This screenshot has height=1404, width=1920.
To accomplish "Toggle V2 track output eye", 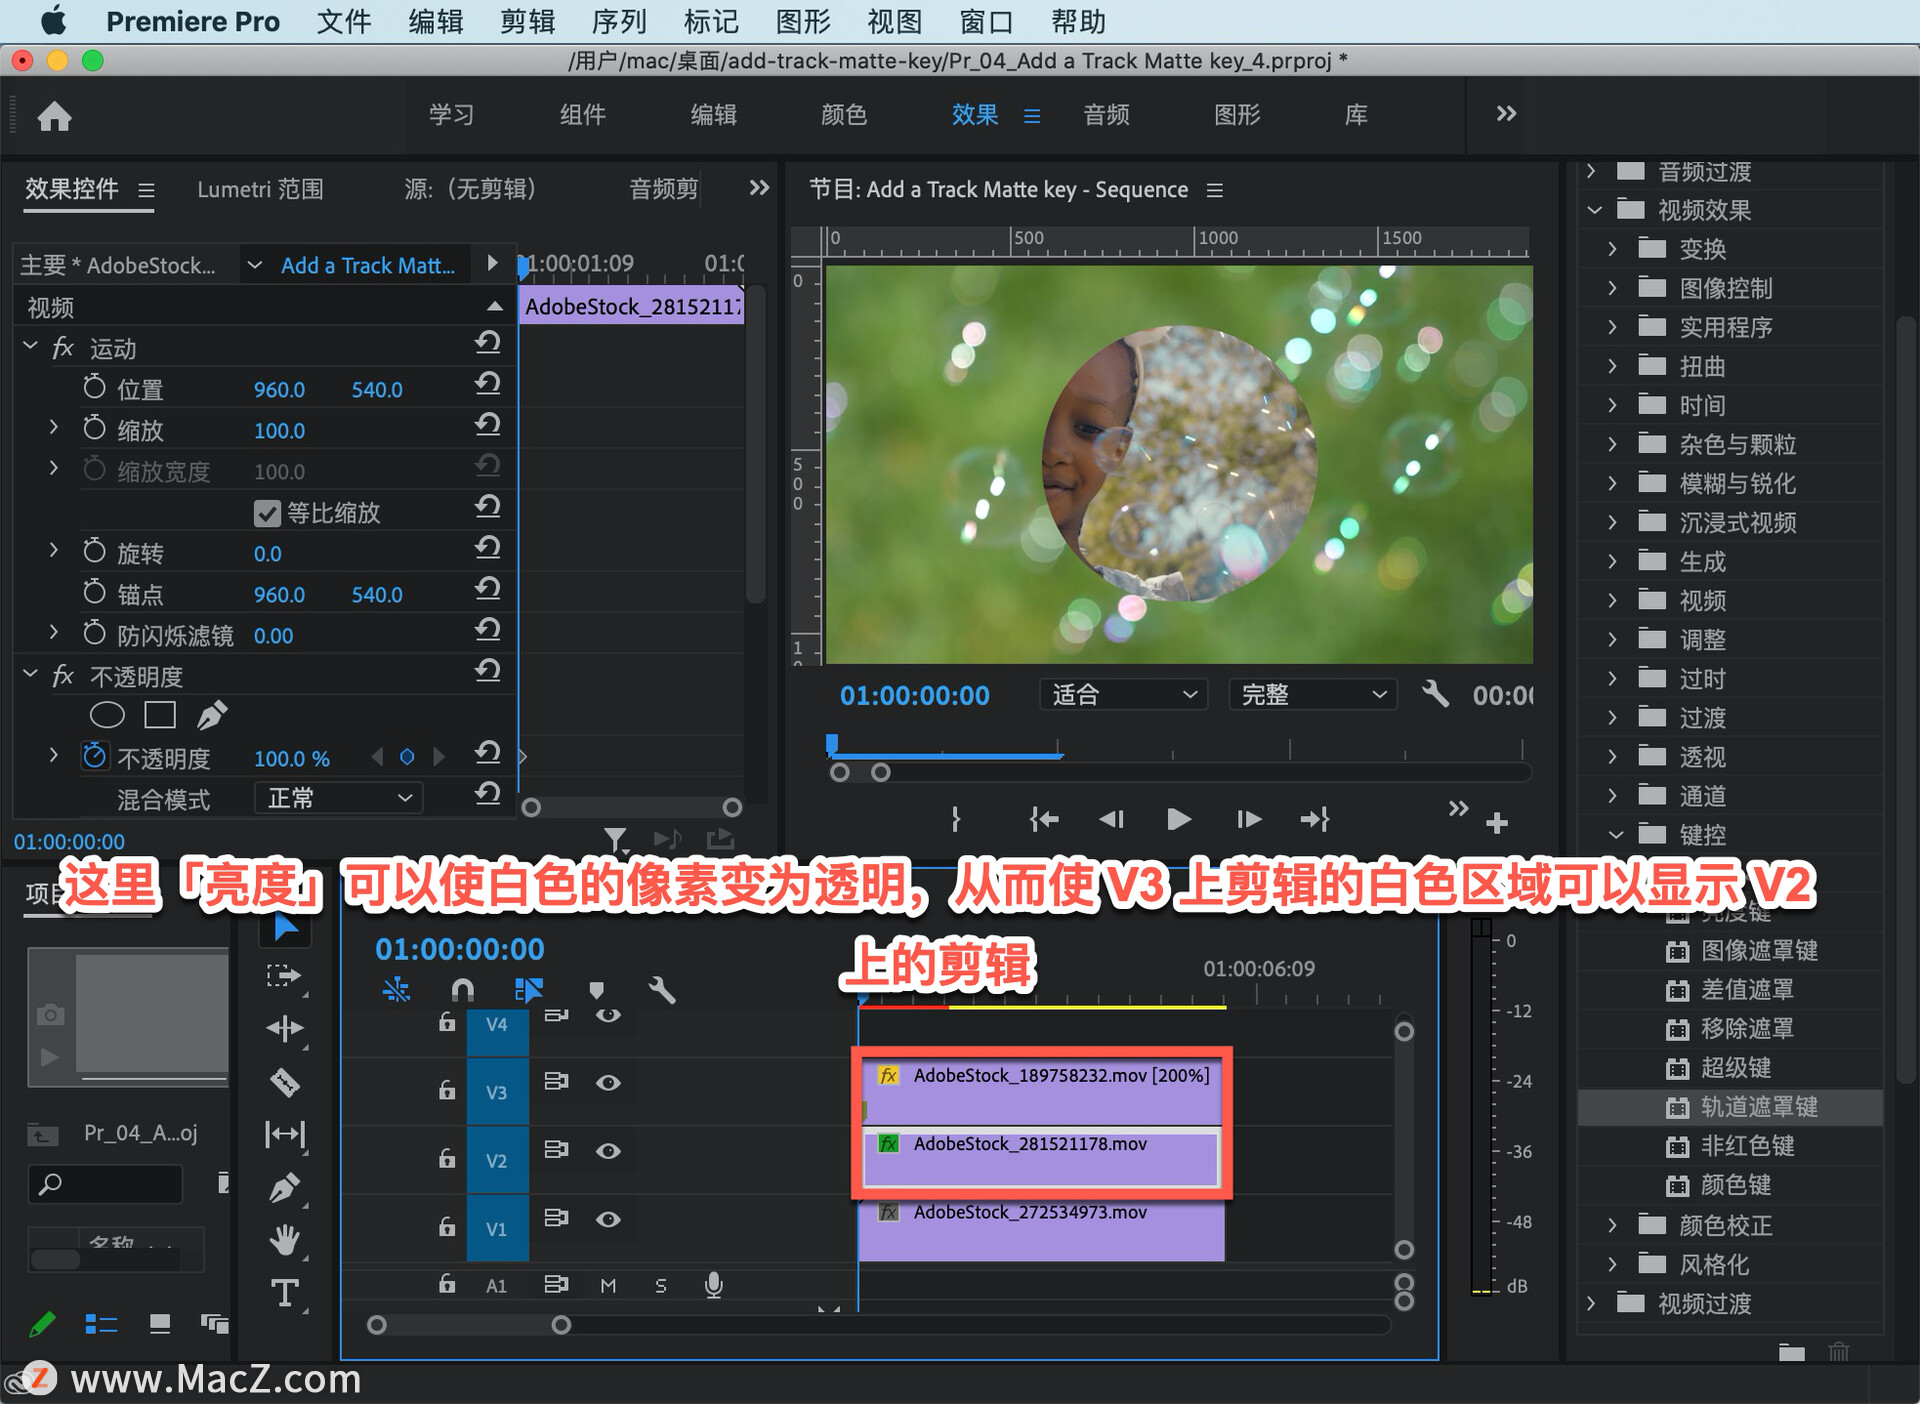I will 608,1151.
